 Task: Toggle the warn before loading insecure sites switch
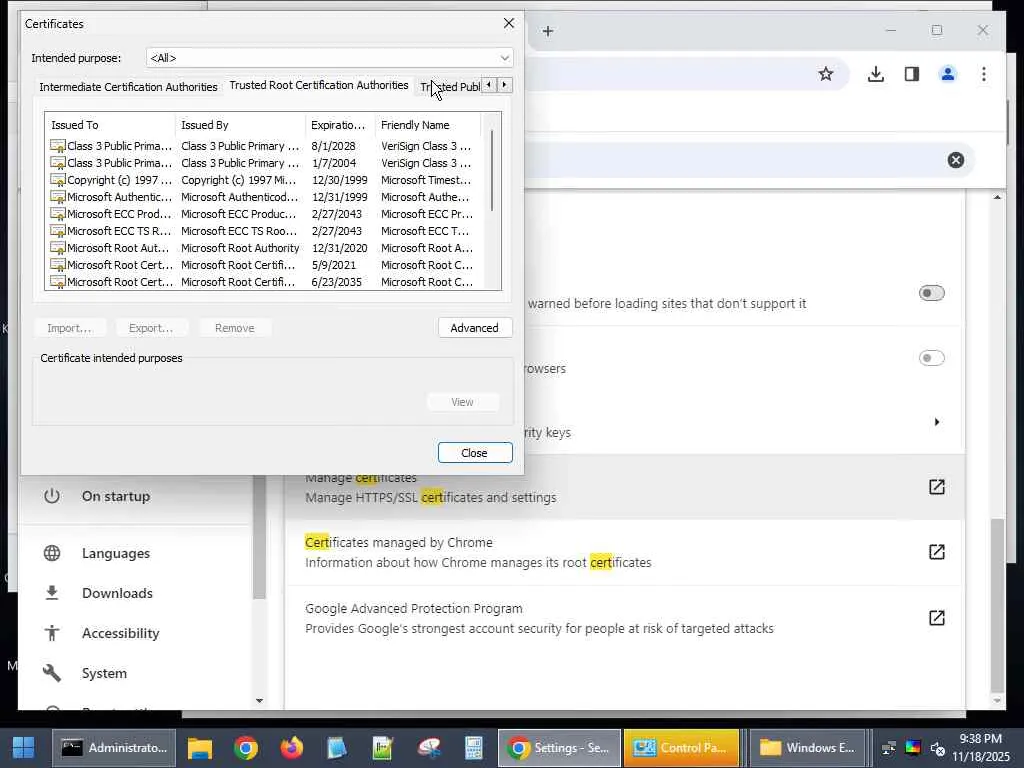(x=931, y=293)
